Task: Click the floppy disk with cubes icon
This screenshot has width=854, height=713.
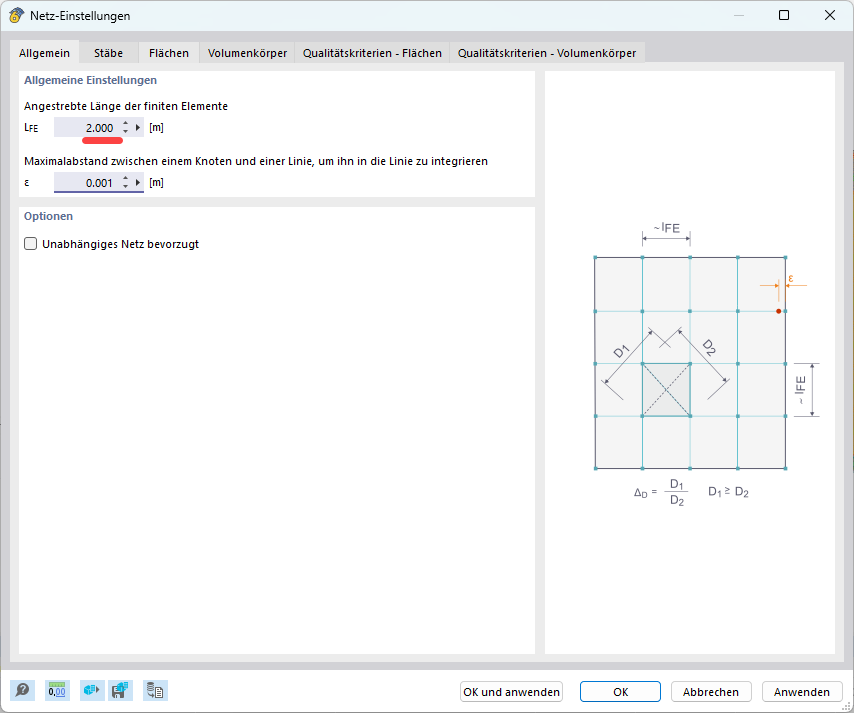Action: [120, 690]
